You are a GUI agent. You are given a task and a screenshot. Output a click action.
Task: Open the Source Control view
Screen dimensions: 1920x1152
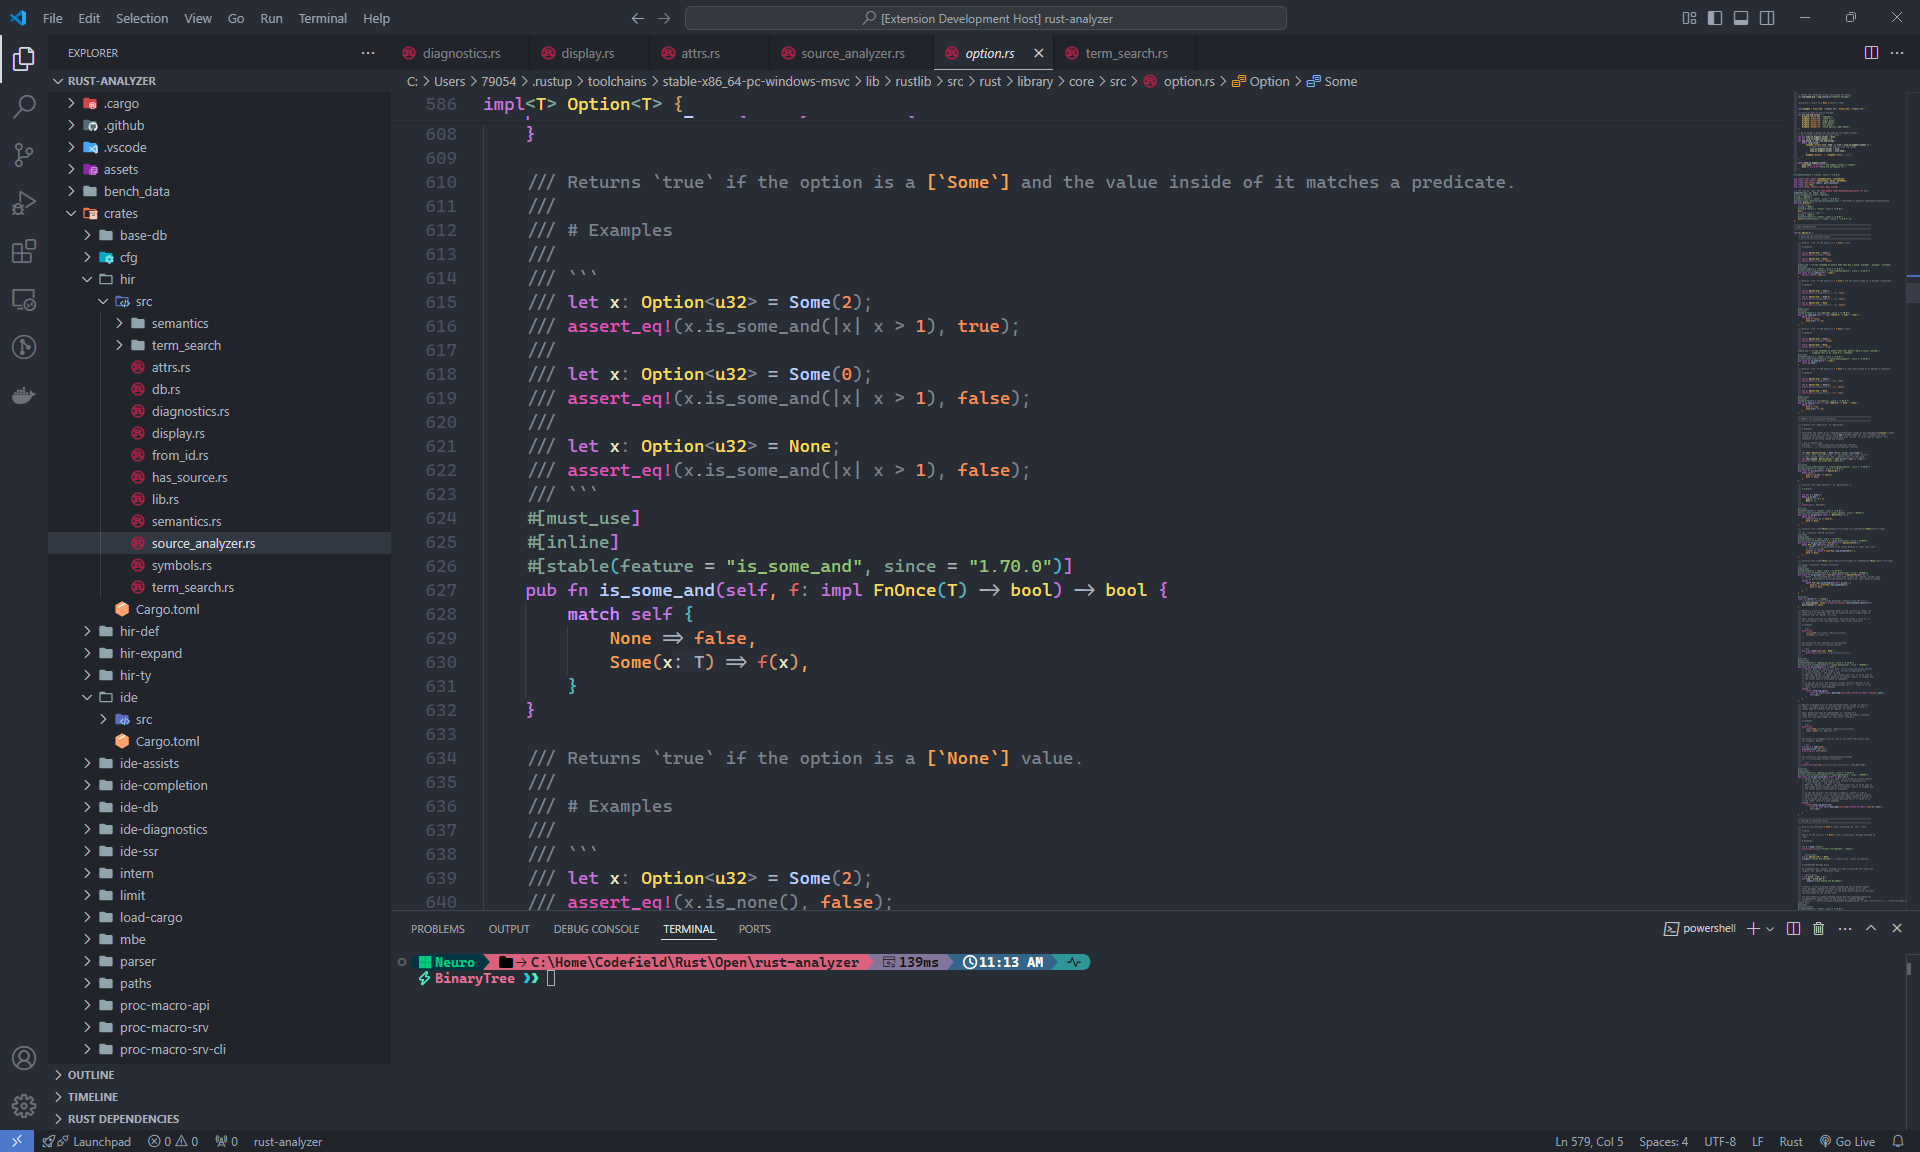click(24, 154)
